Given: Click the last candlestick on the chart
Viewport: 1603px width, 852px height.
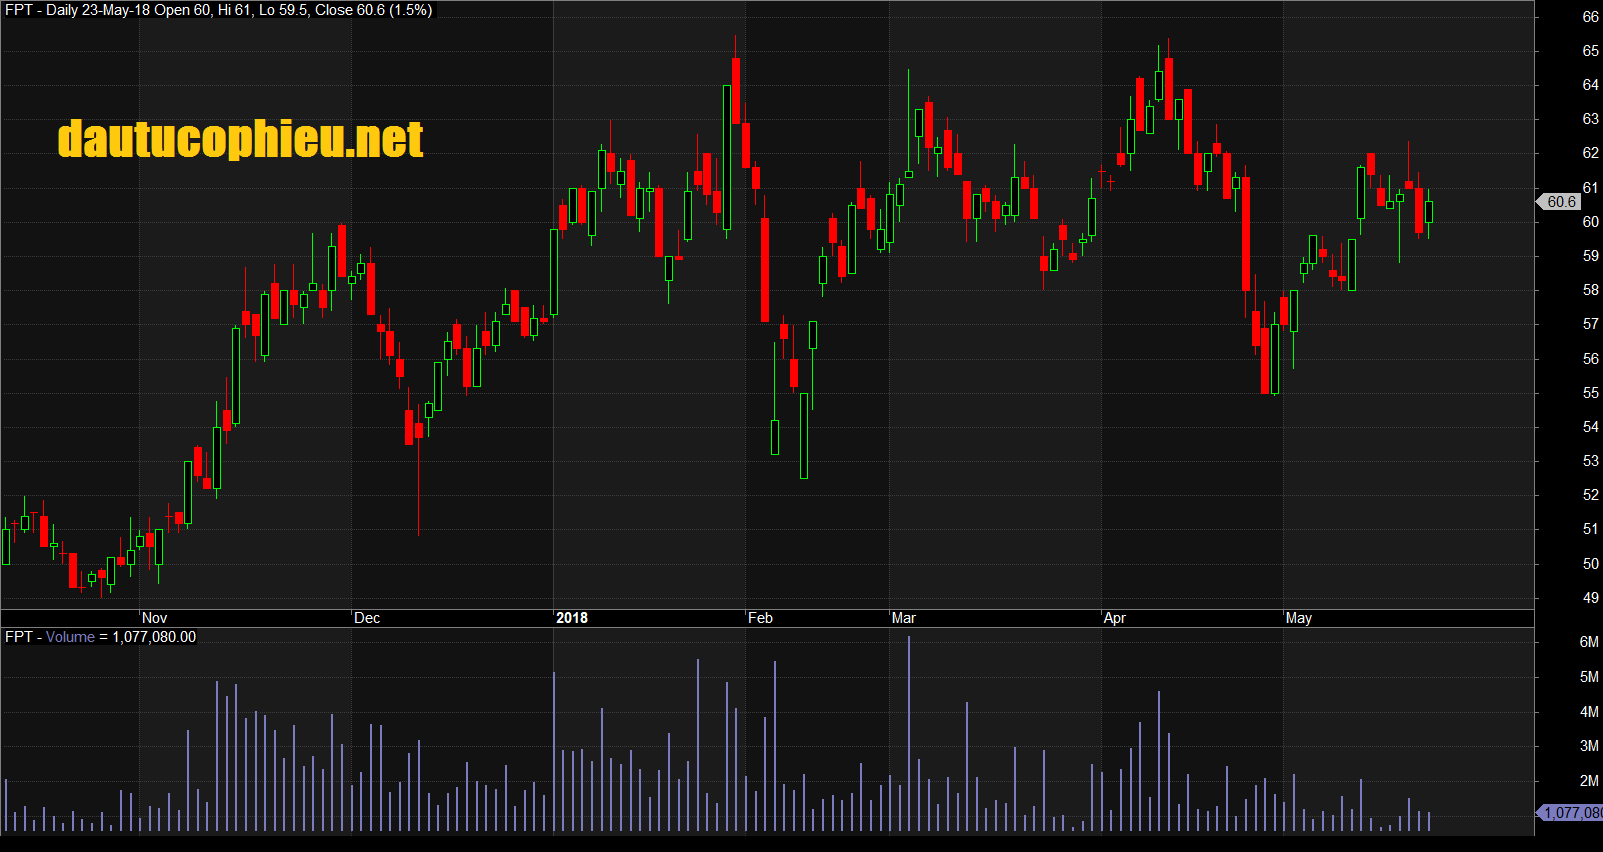Looking at the screenshot, I should 1429,212.
